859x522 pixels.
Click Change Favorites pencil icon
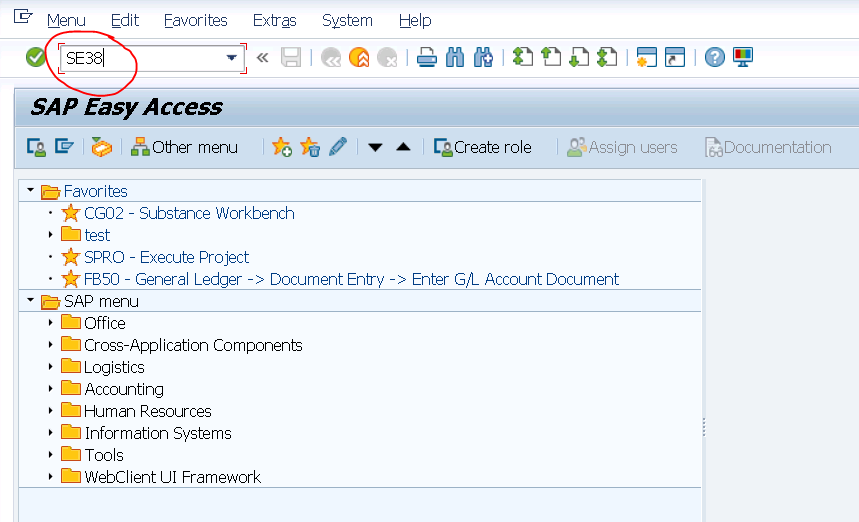pos(338,147)
